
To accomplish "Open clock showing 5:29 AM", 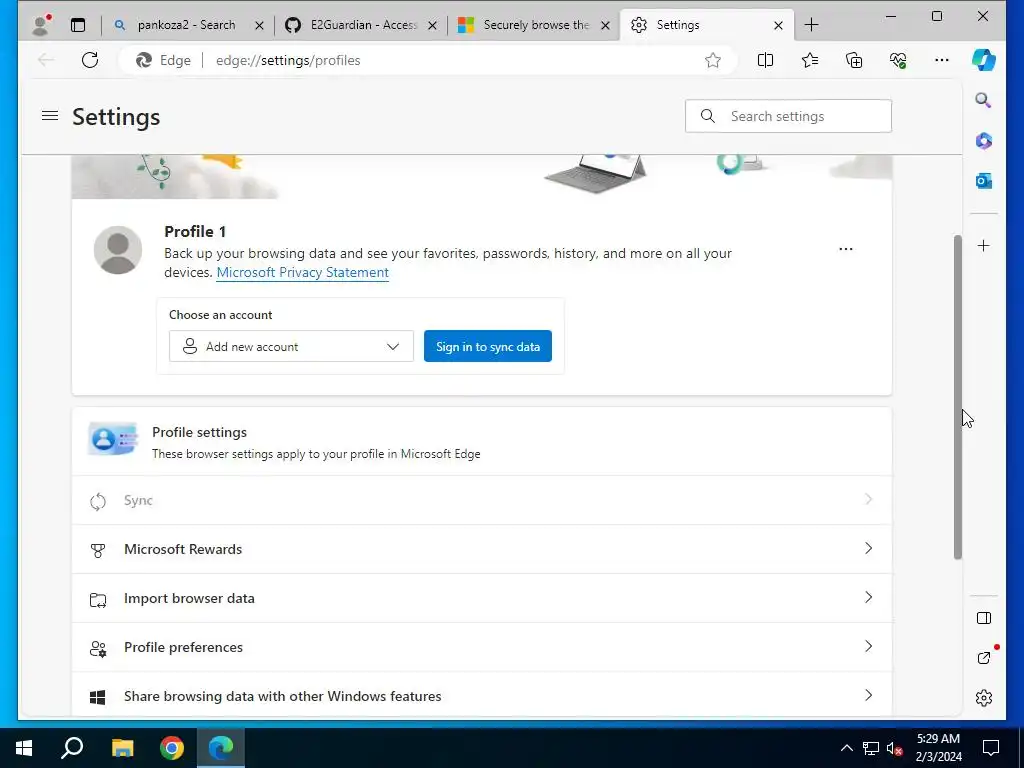I will [938, 748].
